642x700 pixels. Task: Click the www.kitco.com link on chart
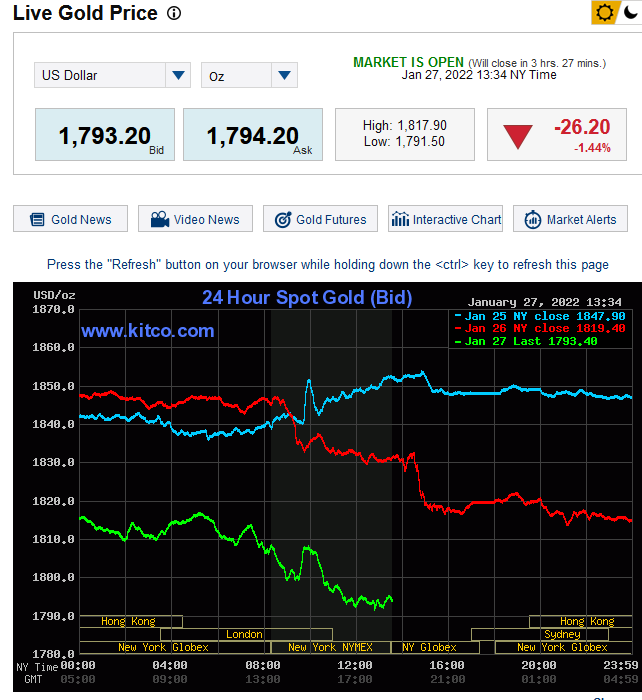(148, 331)
